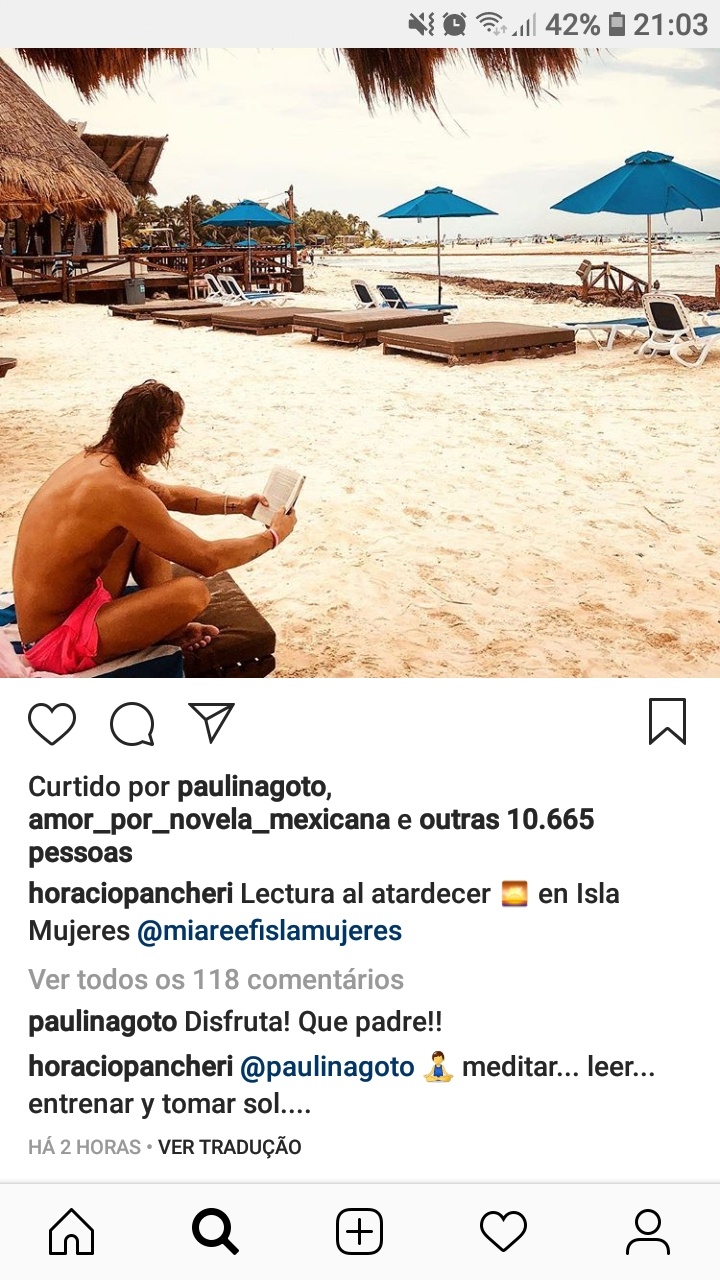Save post with the bookmark icon
720x1280 pixels.
[x=667, y=722]
